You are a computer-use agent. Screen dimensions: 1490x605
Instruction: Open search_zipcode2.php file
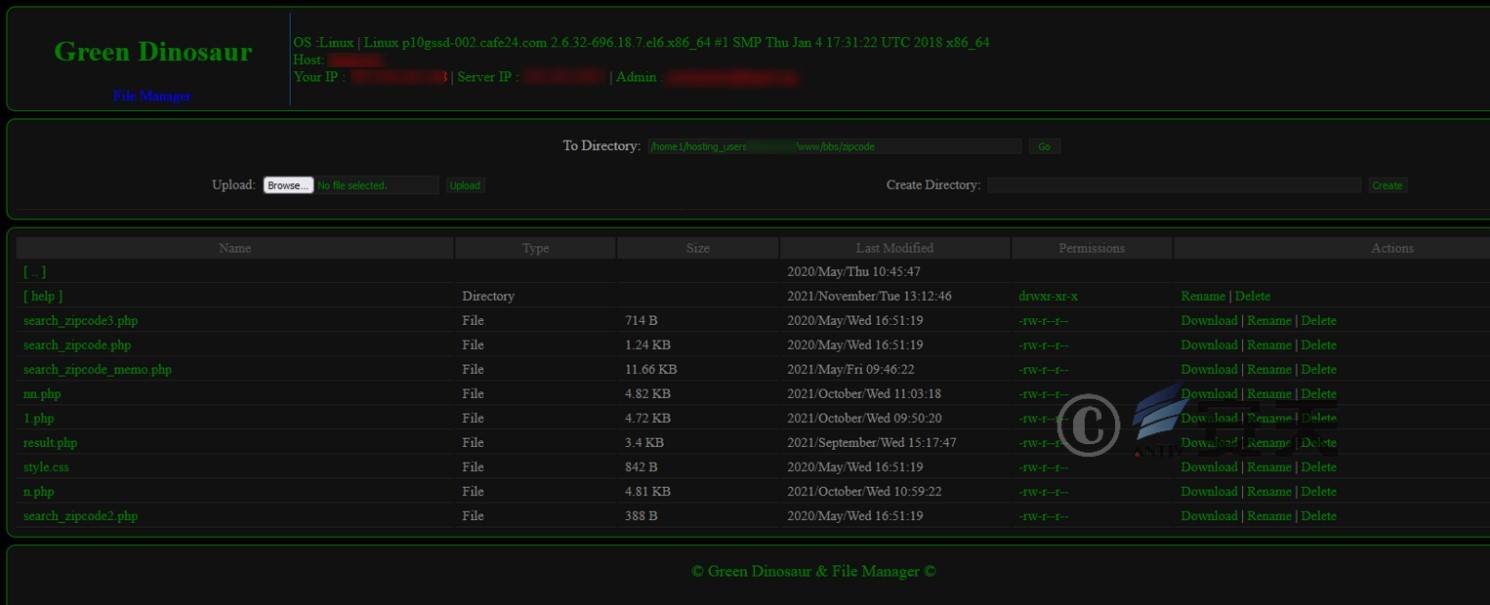coord(81,516)
